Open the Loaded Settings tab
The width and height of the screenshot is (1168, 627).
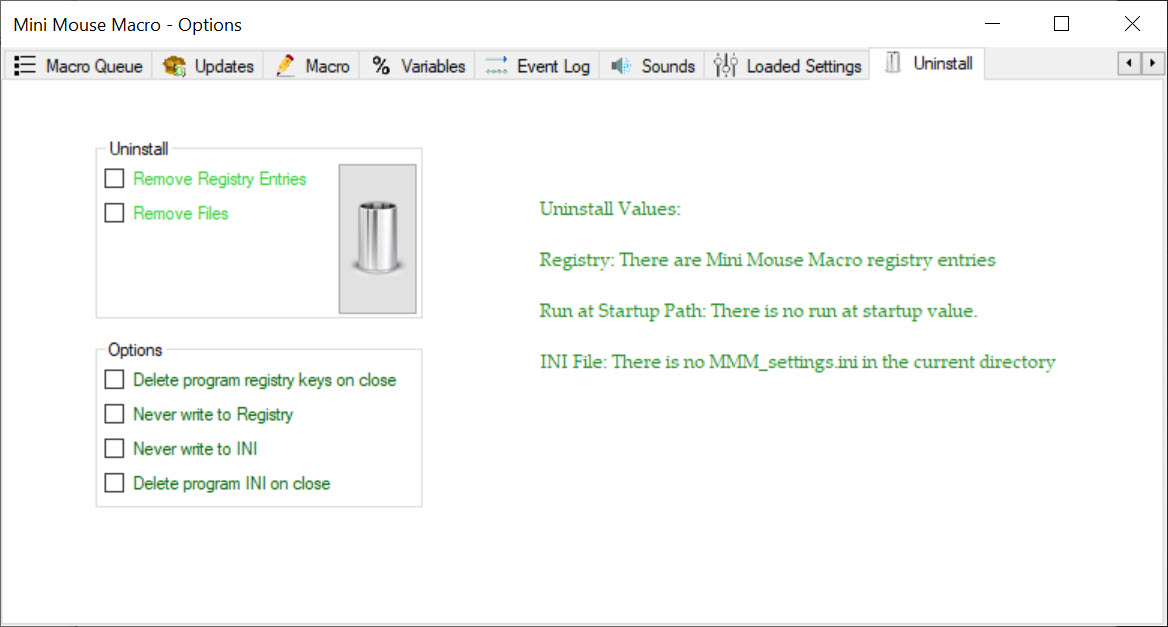point(787,66)
